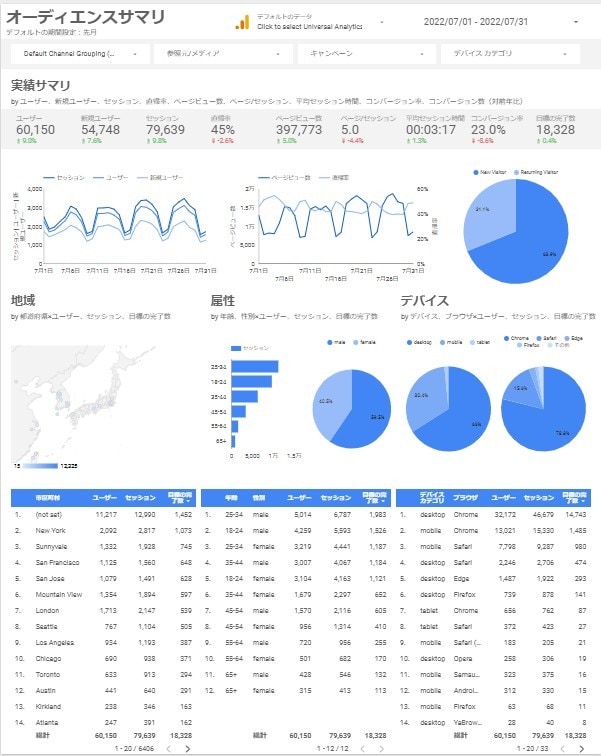
Task: Select the Sunnyvale row in city table
Action: [104, 546]
